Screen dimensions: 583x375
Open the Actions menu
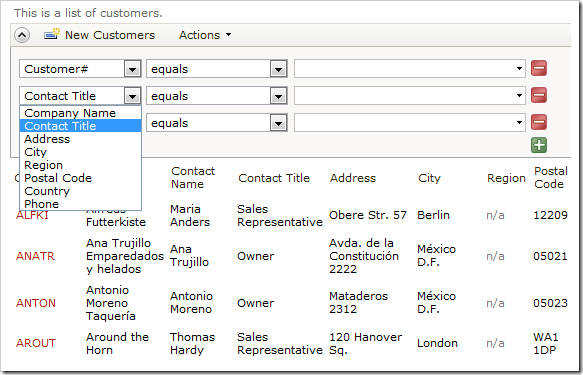pyautogui.click(x=205, y=35)
